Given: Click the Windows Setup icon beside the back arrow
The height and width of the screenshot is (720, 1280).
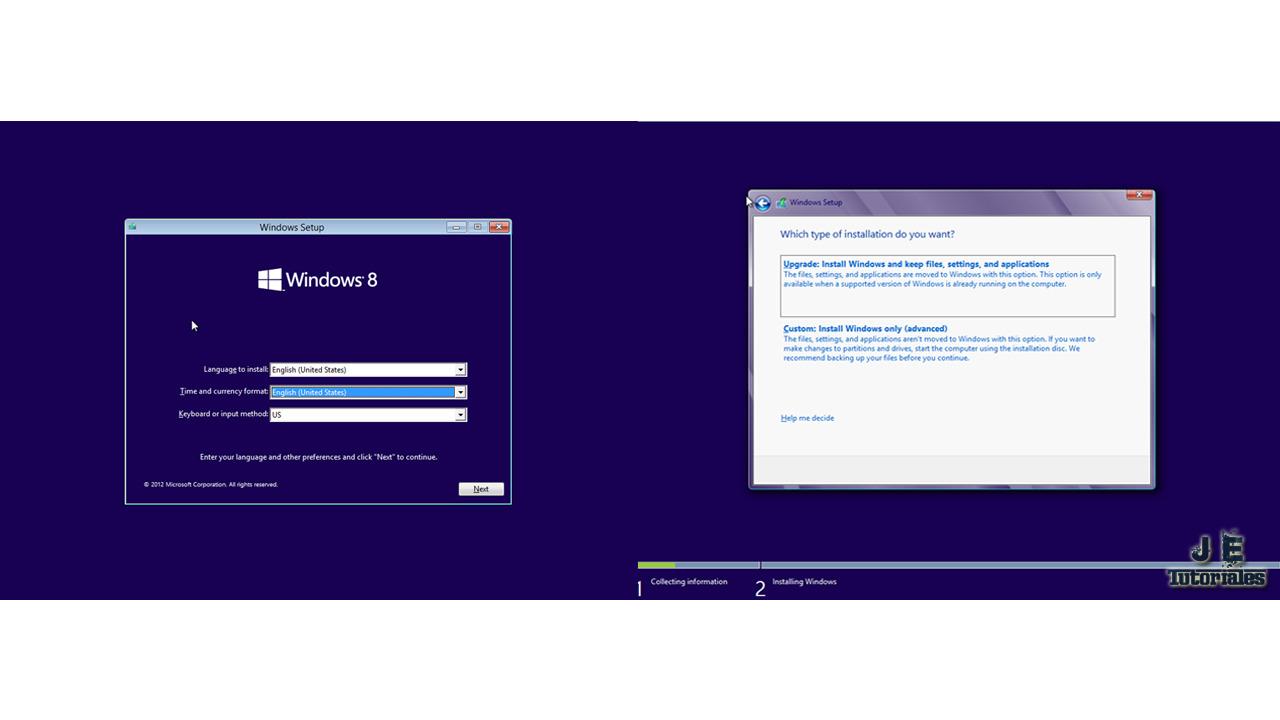Looking at the screenshot, I should [x=782, y=203].
